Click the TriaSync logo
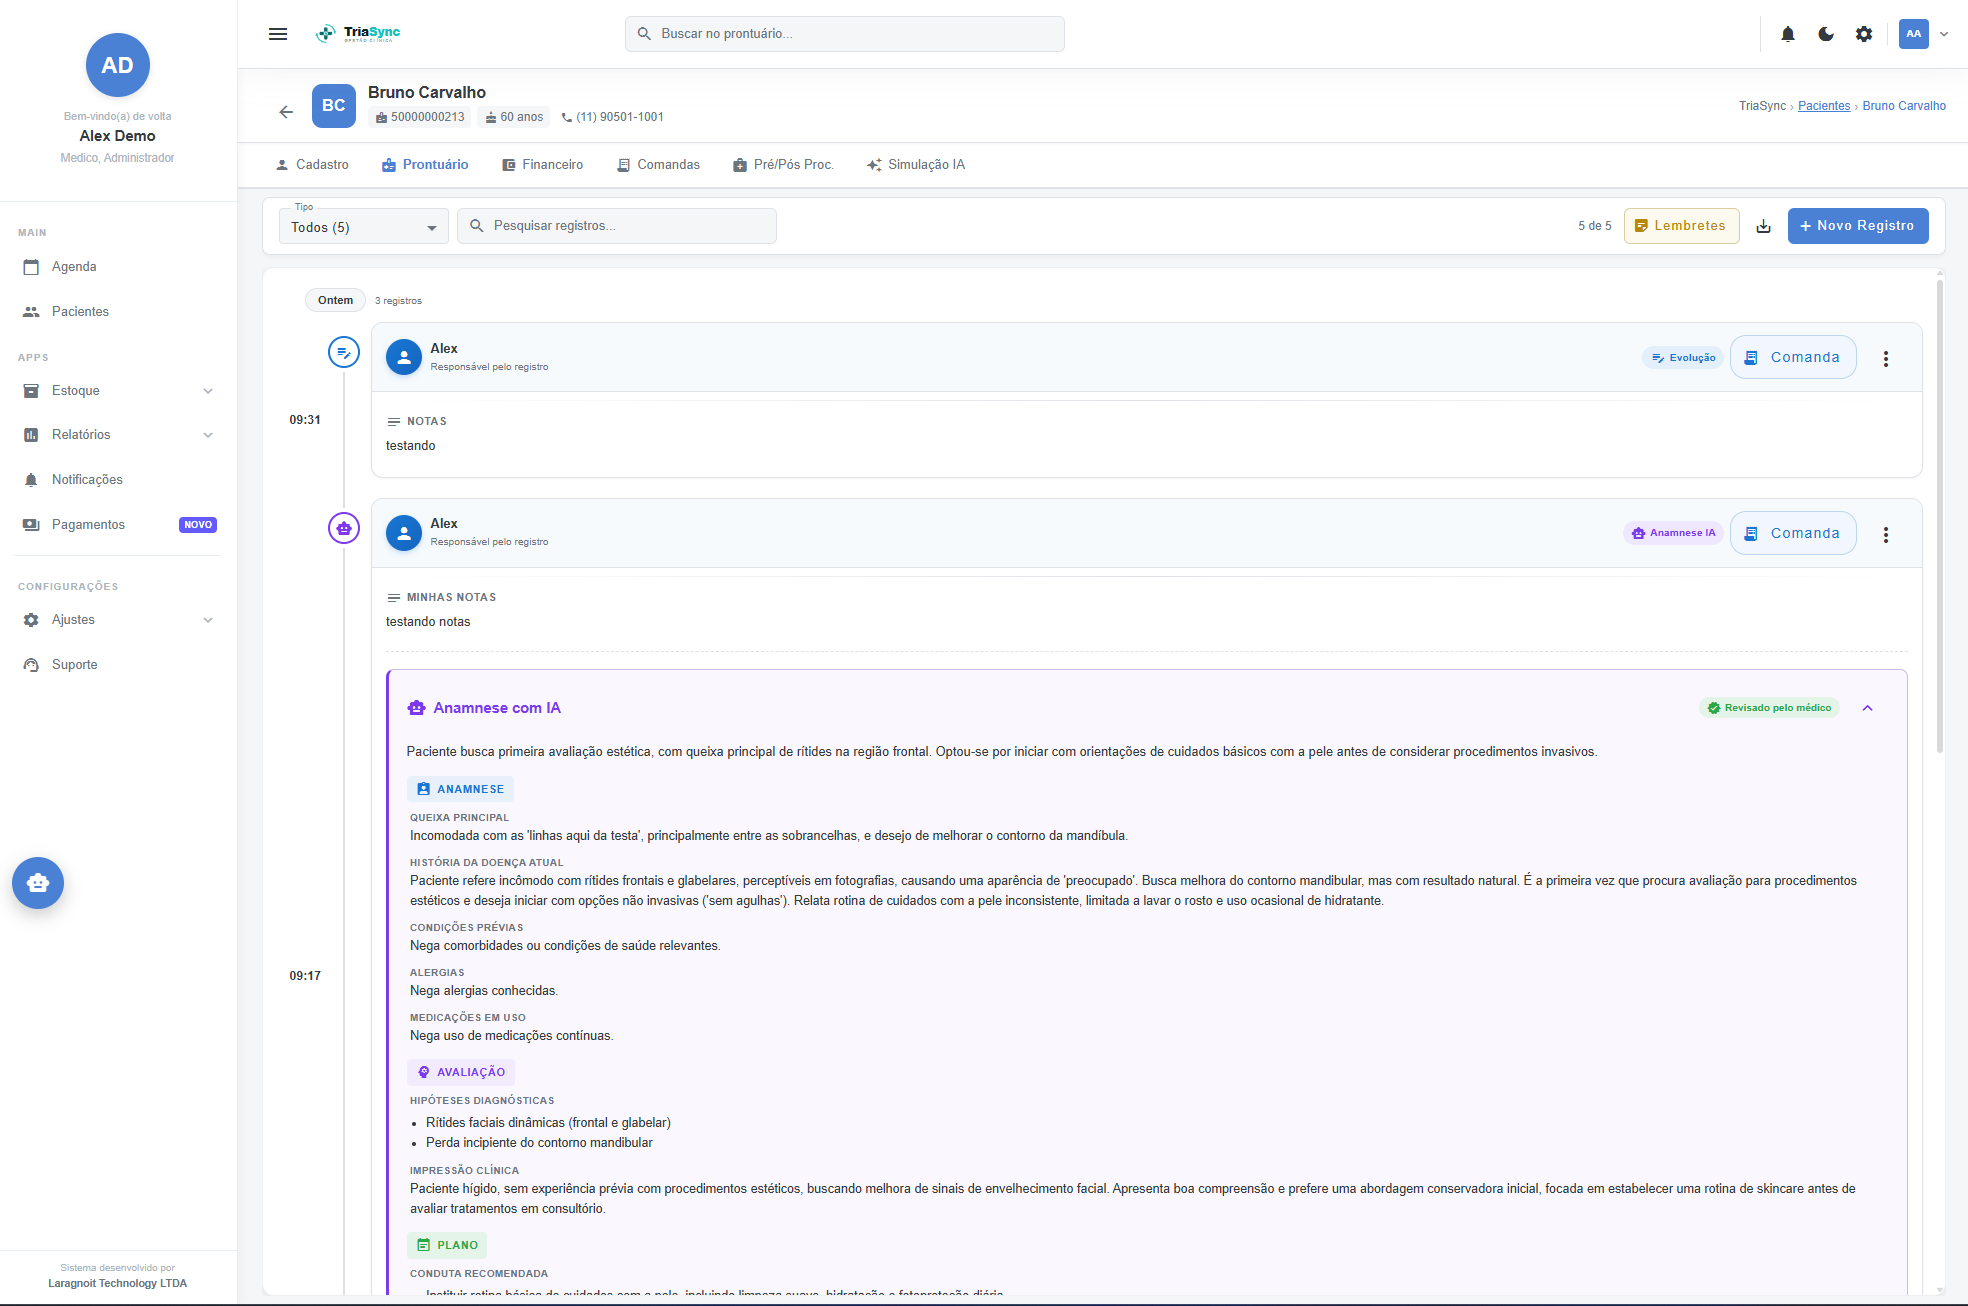1968x1306 pixels. pyautogui.click(x=358, y=33)
